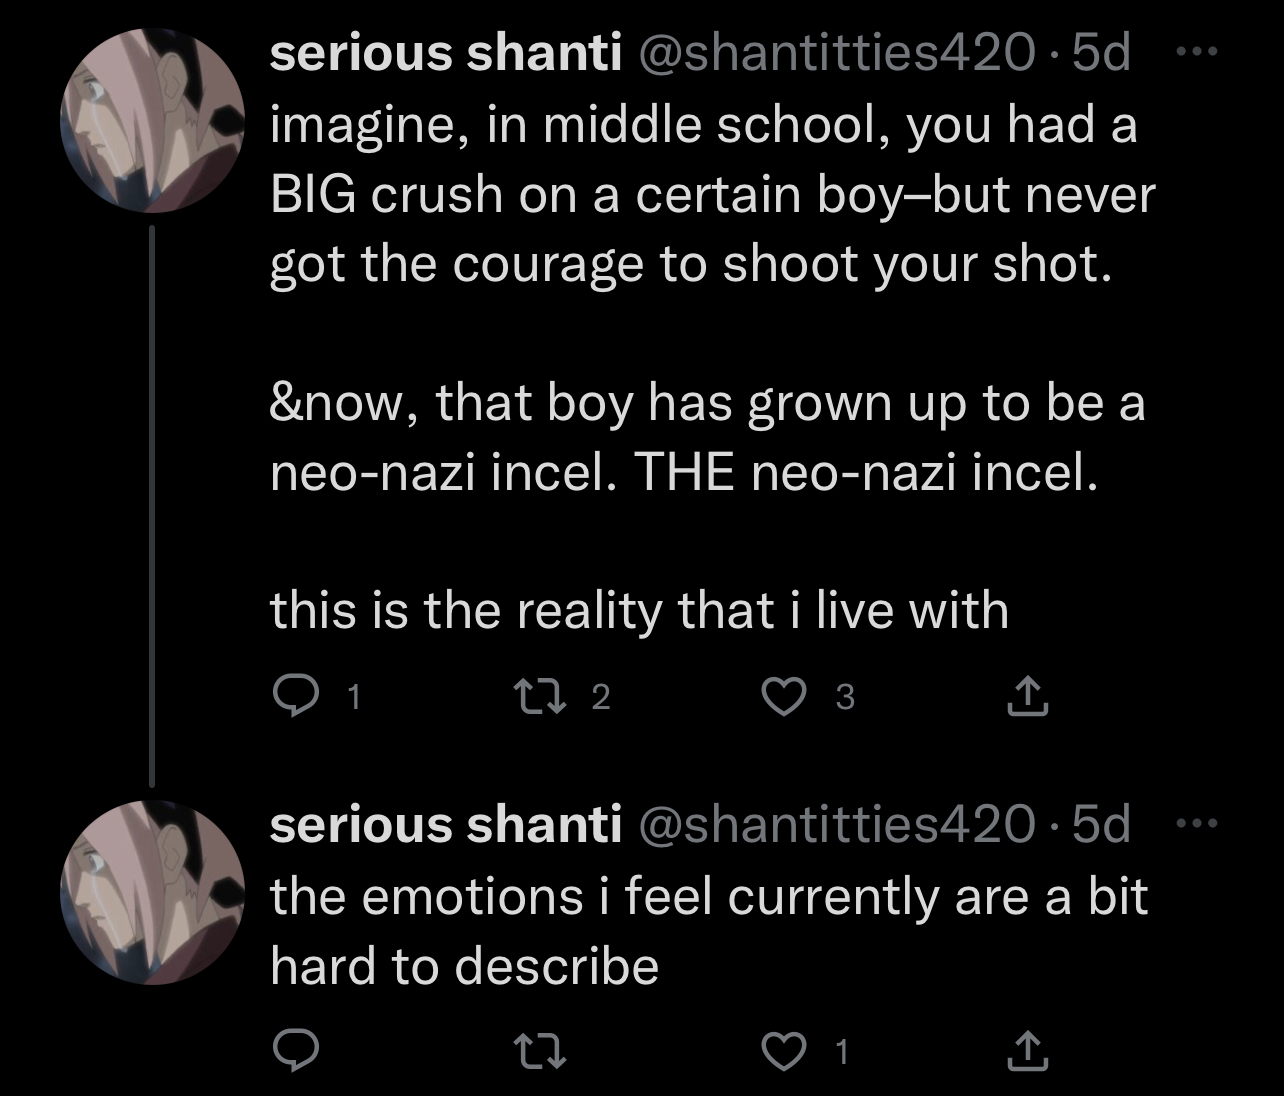Screen dimensions: 1284x1096
Task: Reply to the first tweet
Action: point(296,697)
